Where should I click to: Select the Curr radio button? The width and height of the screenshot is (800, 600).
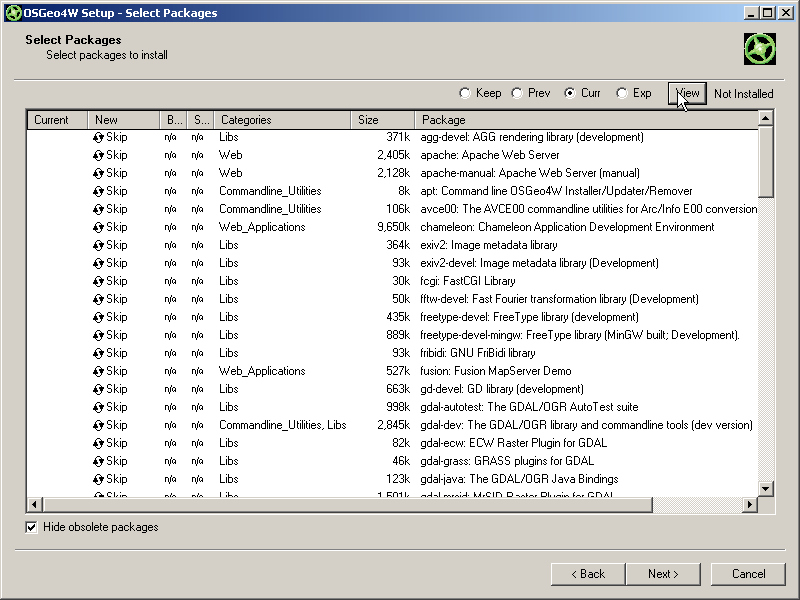[x=569, y=93]
